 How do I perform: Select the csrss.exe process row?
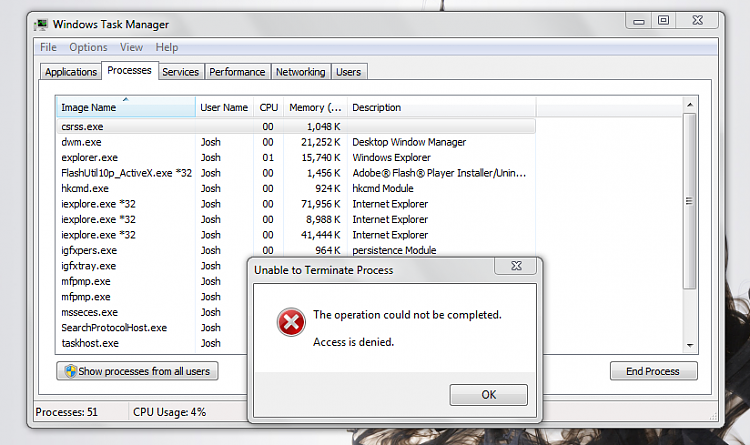tap(296, 126)
